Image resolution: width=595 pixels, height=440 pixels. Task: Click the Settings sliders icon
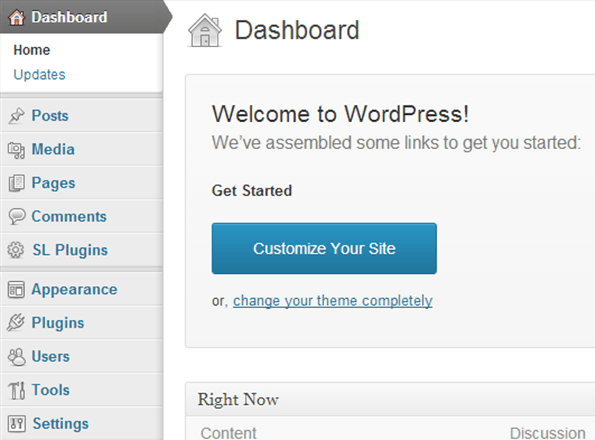[x=17, y=423]
